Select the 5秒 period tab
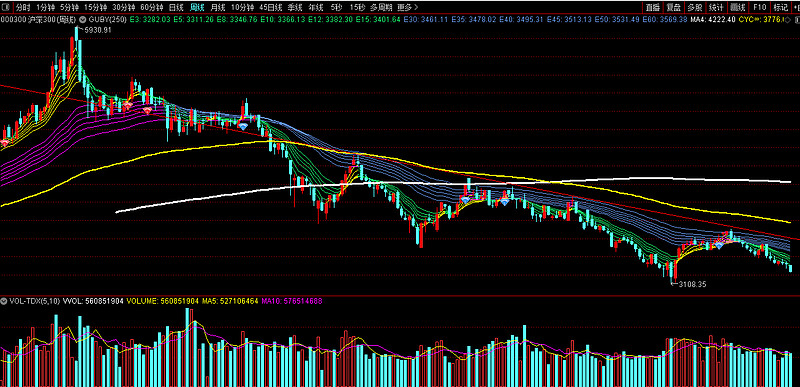 pyautogui.click(x=336, y=7)
